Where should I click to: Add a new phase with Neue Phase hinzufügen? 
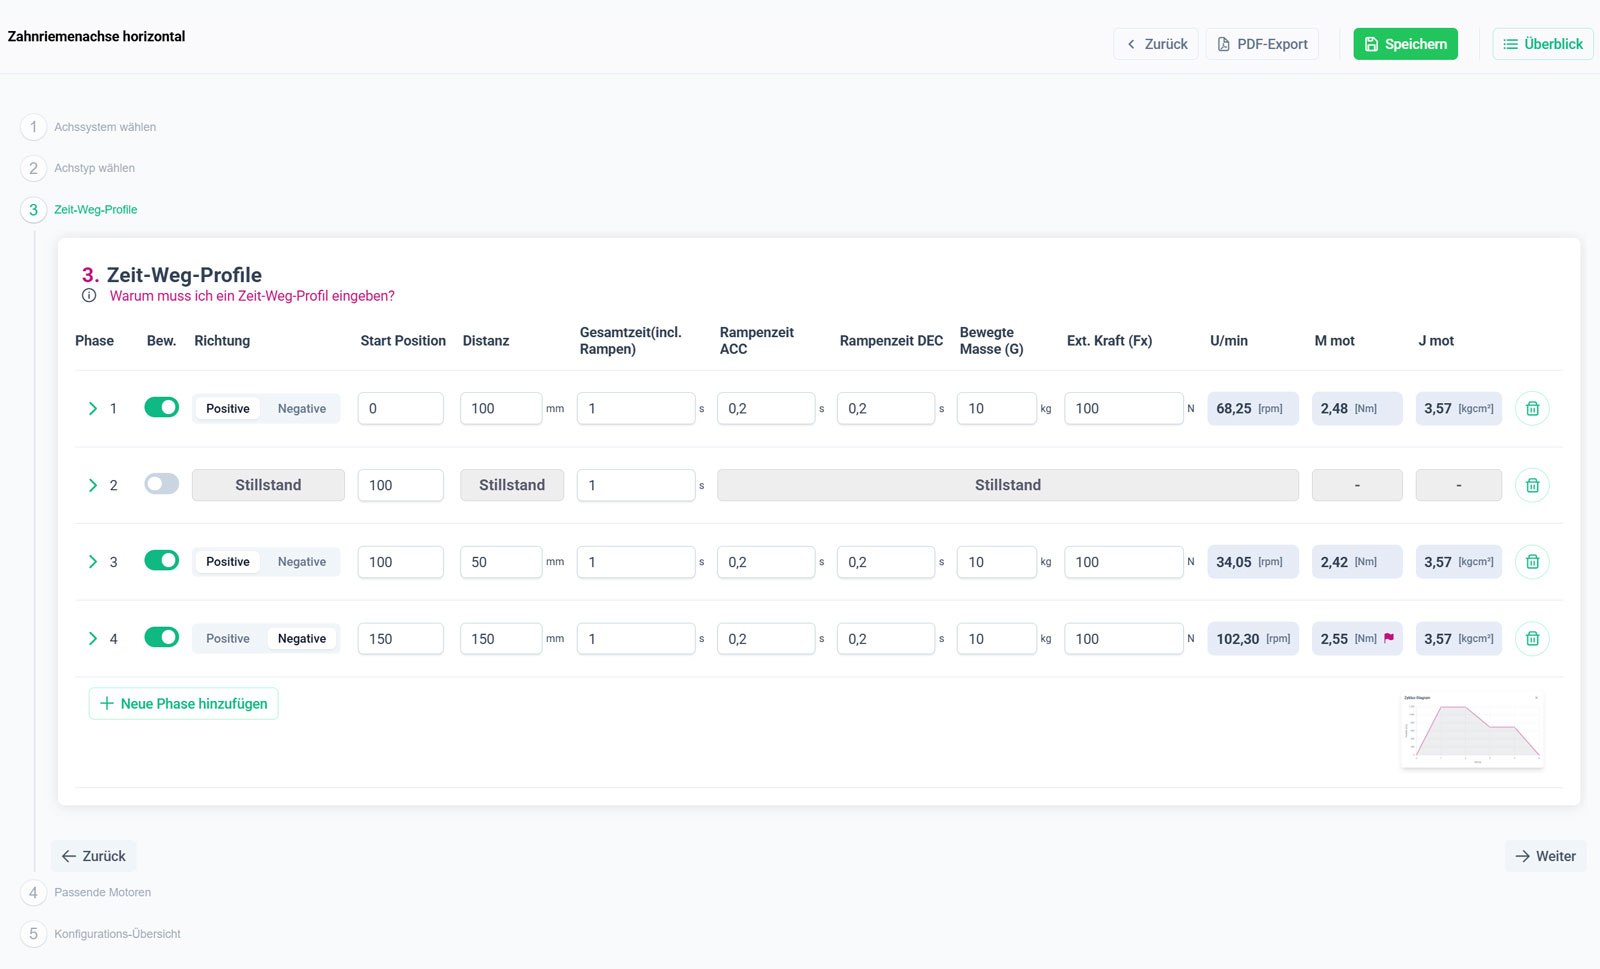tap(183, 703)
